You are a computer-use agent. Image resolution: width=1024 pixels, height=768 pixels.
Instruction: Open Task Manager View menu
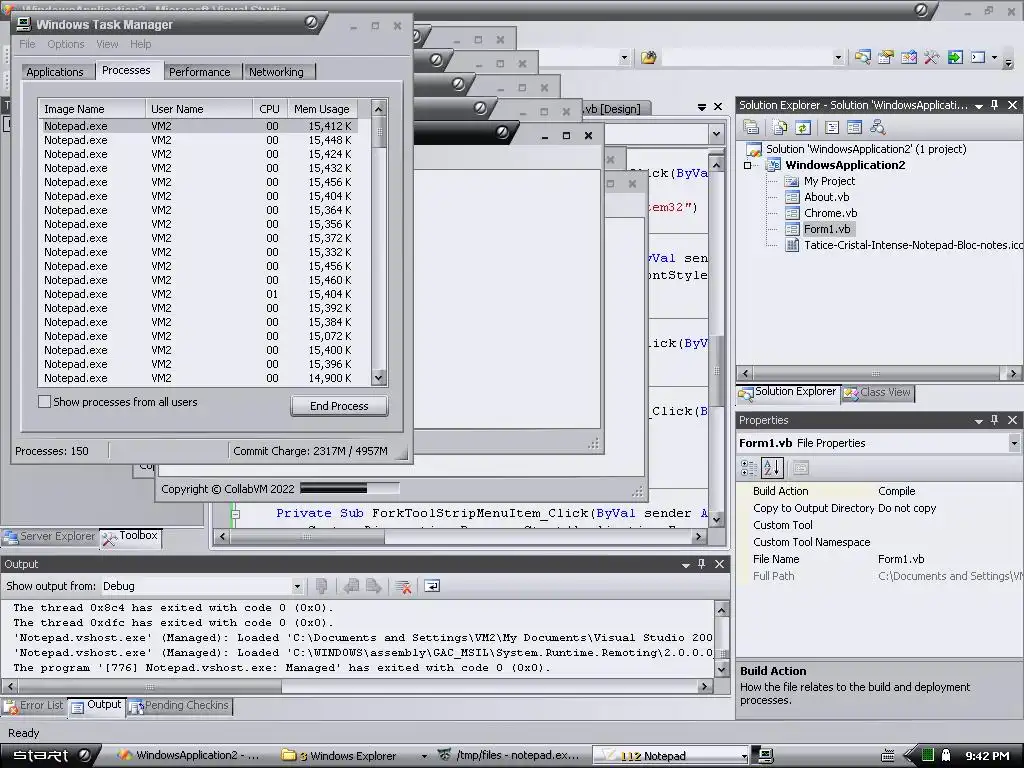click(107, 44)
